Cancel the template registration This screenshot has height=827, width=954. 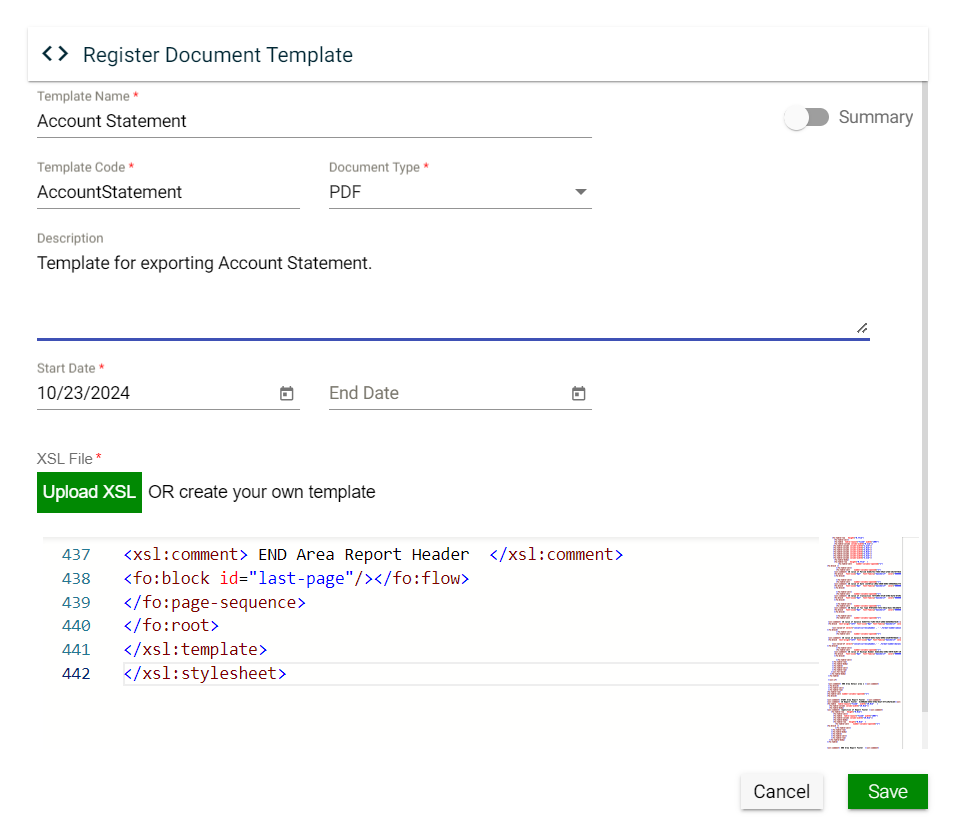781,791
